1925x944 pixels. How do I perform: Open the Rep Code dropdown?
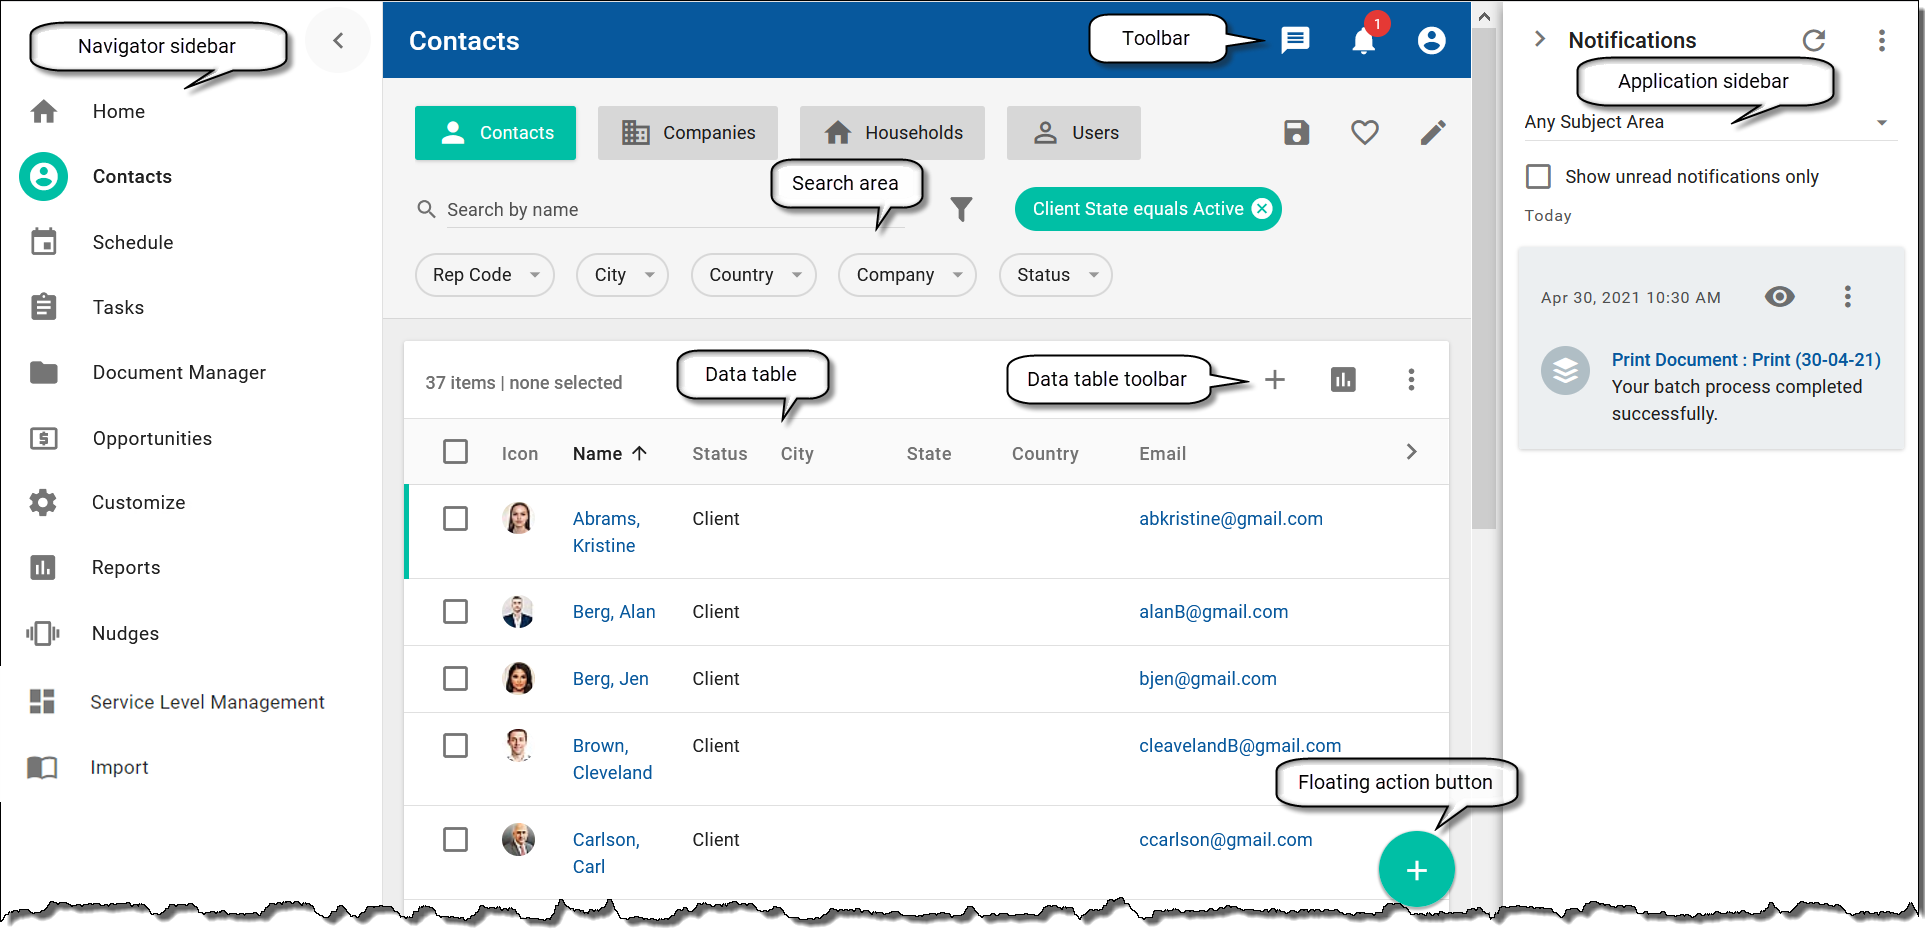[x=484, y=275]
